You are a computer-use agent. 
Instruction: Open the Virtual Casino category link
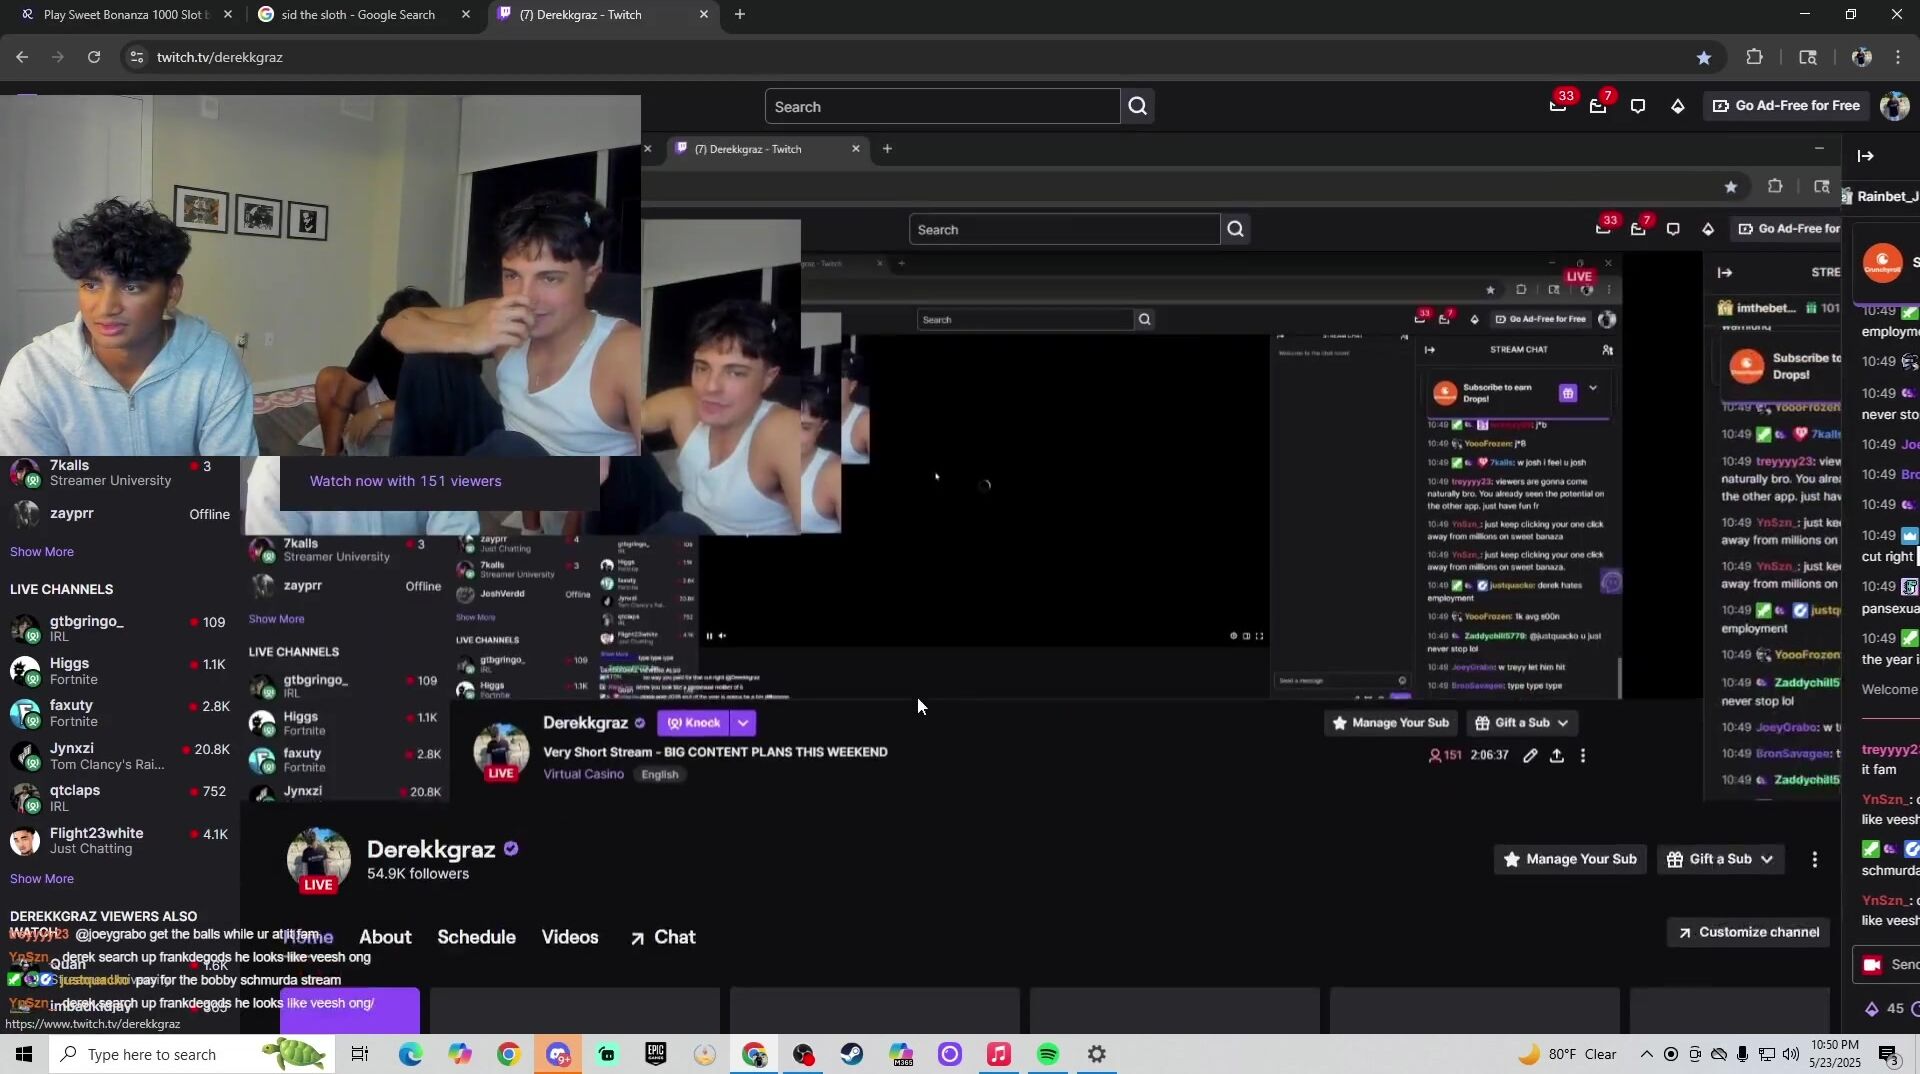coord(583,774)
